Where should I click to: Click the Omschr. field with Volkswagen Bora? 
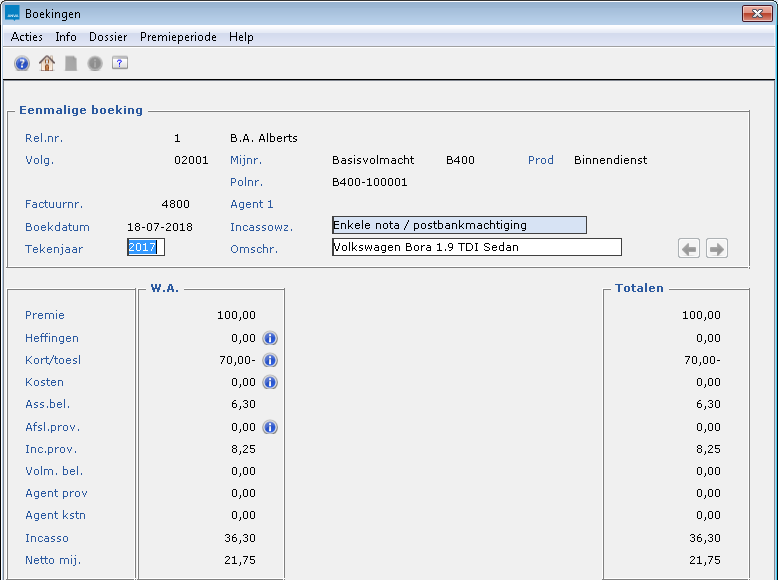(476, 248)
